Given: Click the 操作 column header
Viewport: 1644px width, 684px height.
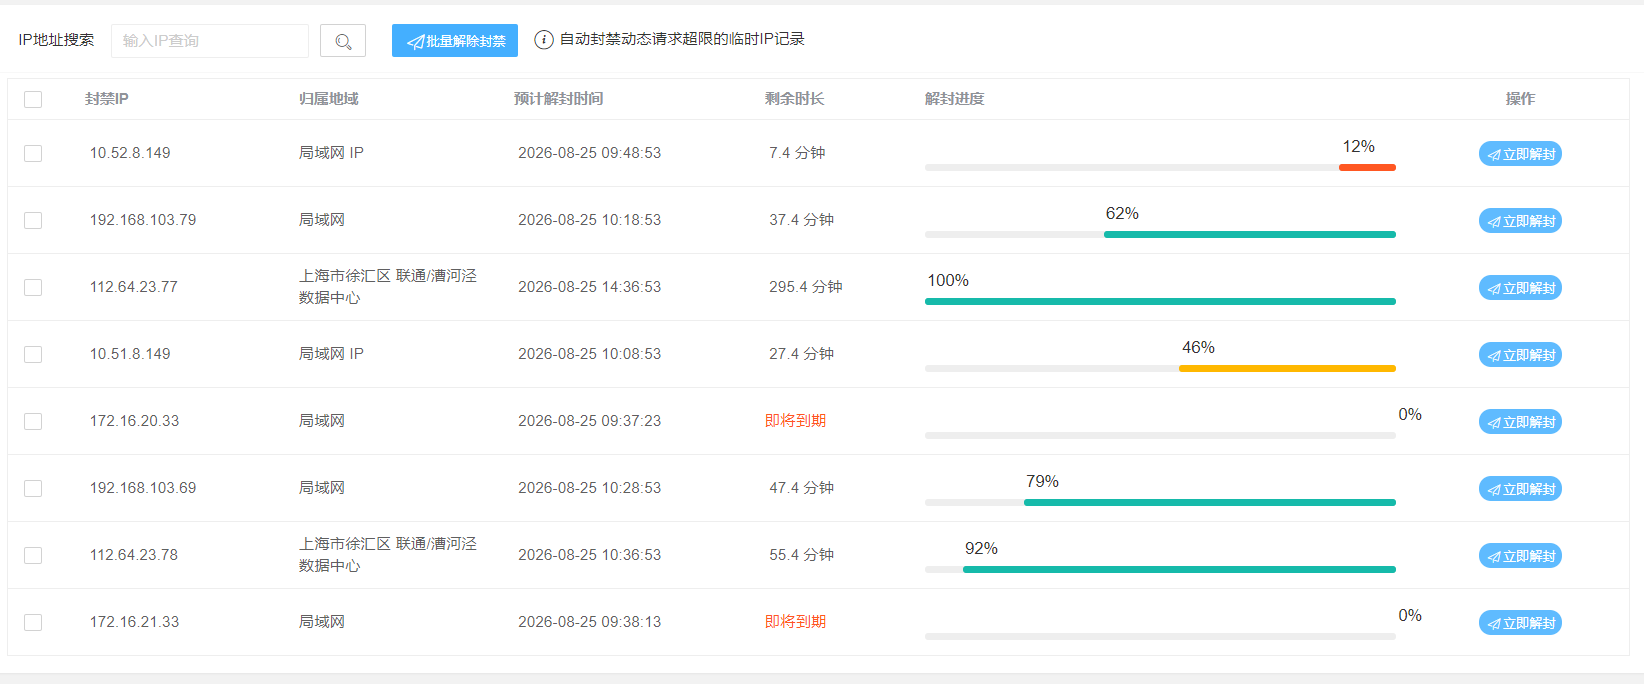Looking at the screenshot, I should 1520,99.
